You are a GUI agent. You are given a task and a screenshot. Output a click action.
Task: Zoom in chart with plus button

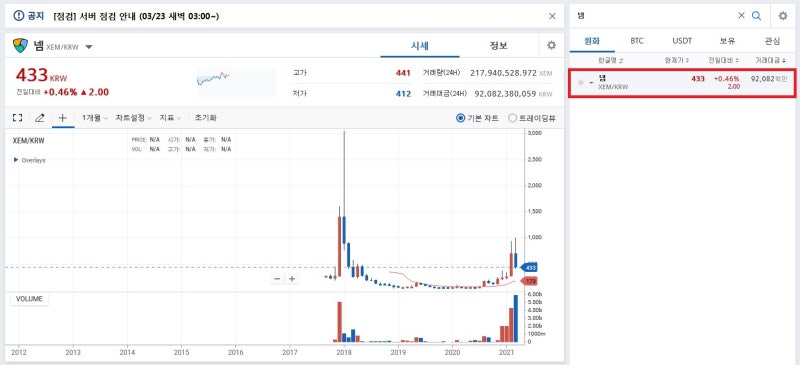click(292, 279)
